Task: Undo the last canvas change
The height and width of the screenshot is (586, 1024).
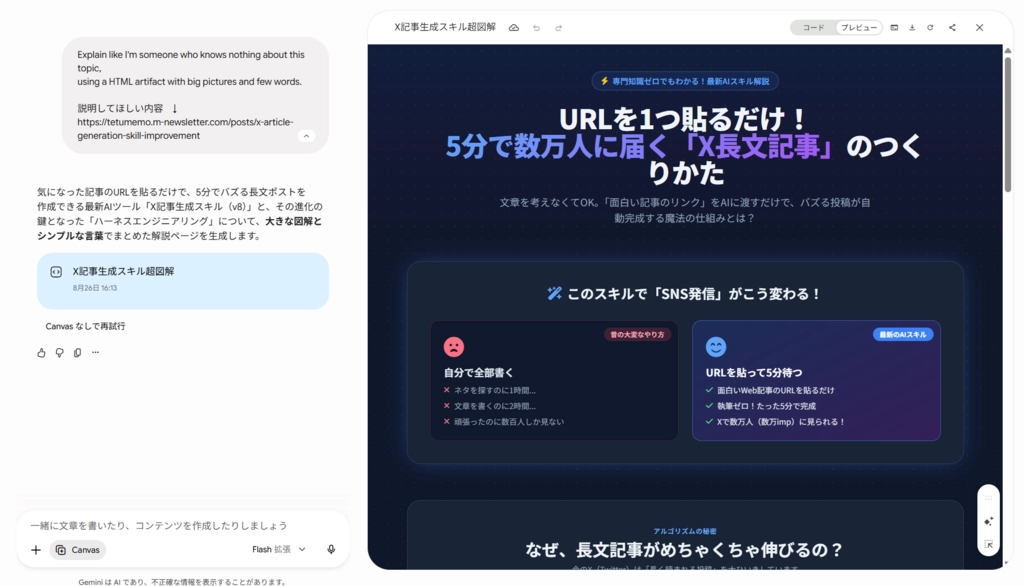Action: [536, 28]
